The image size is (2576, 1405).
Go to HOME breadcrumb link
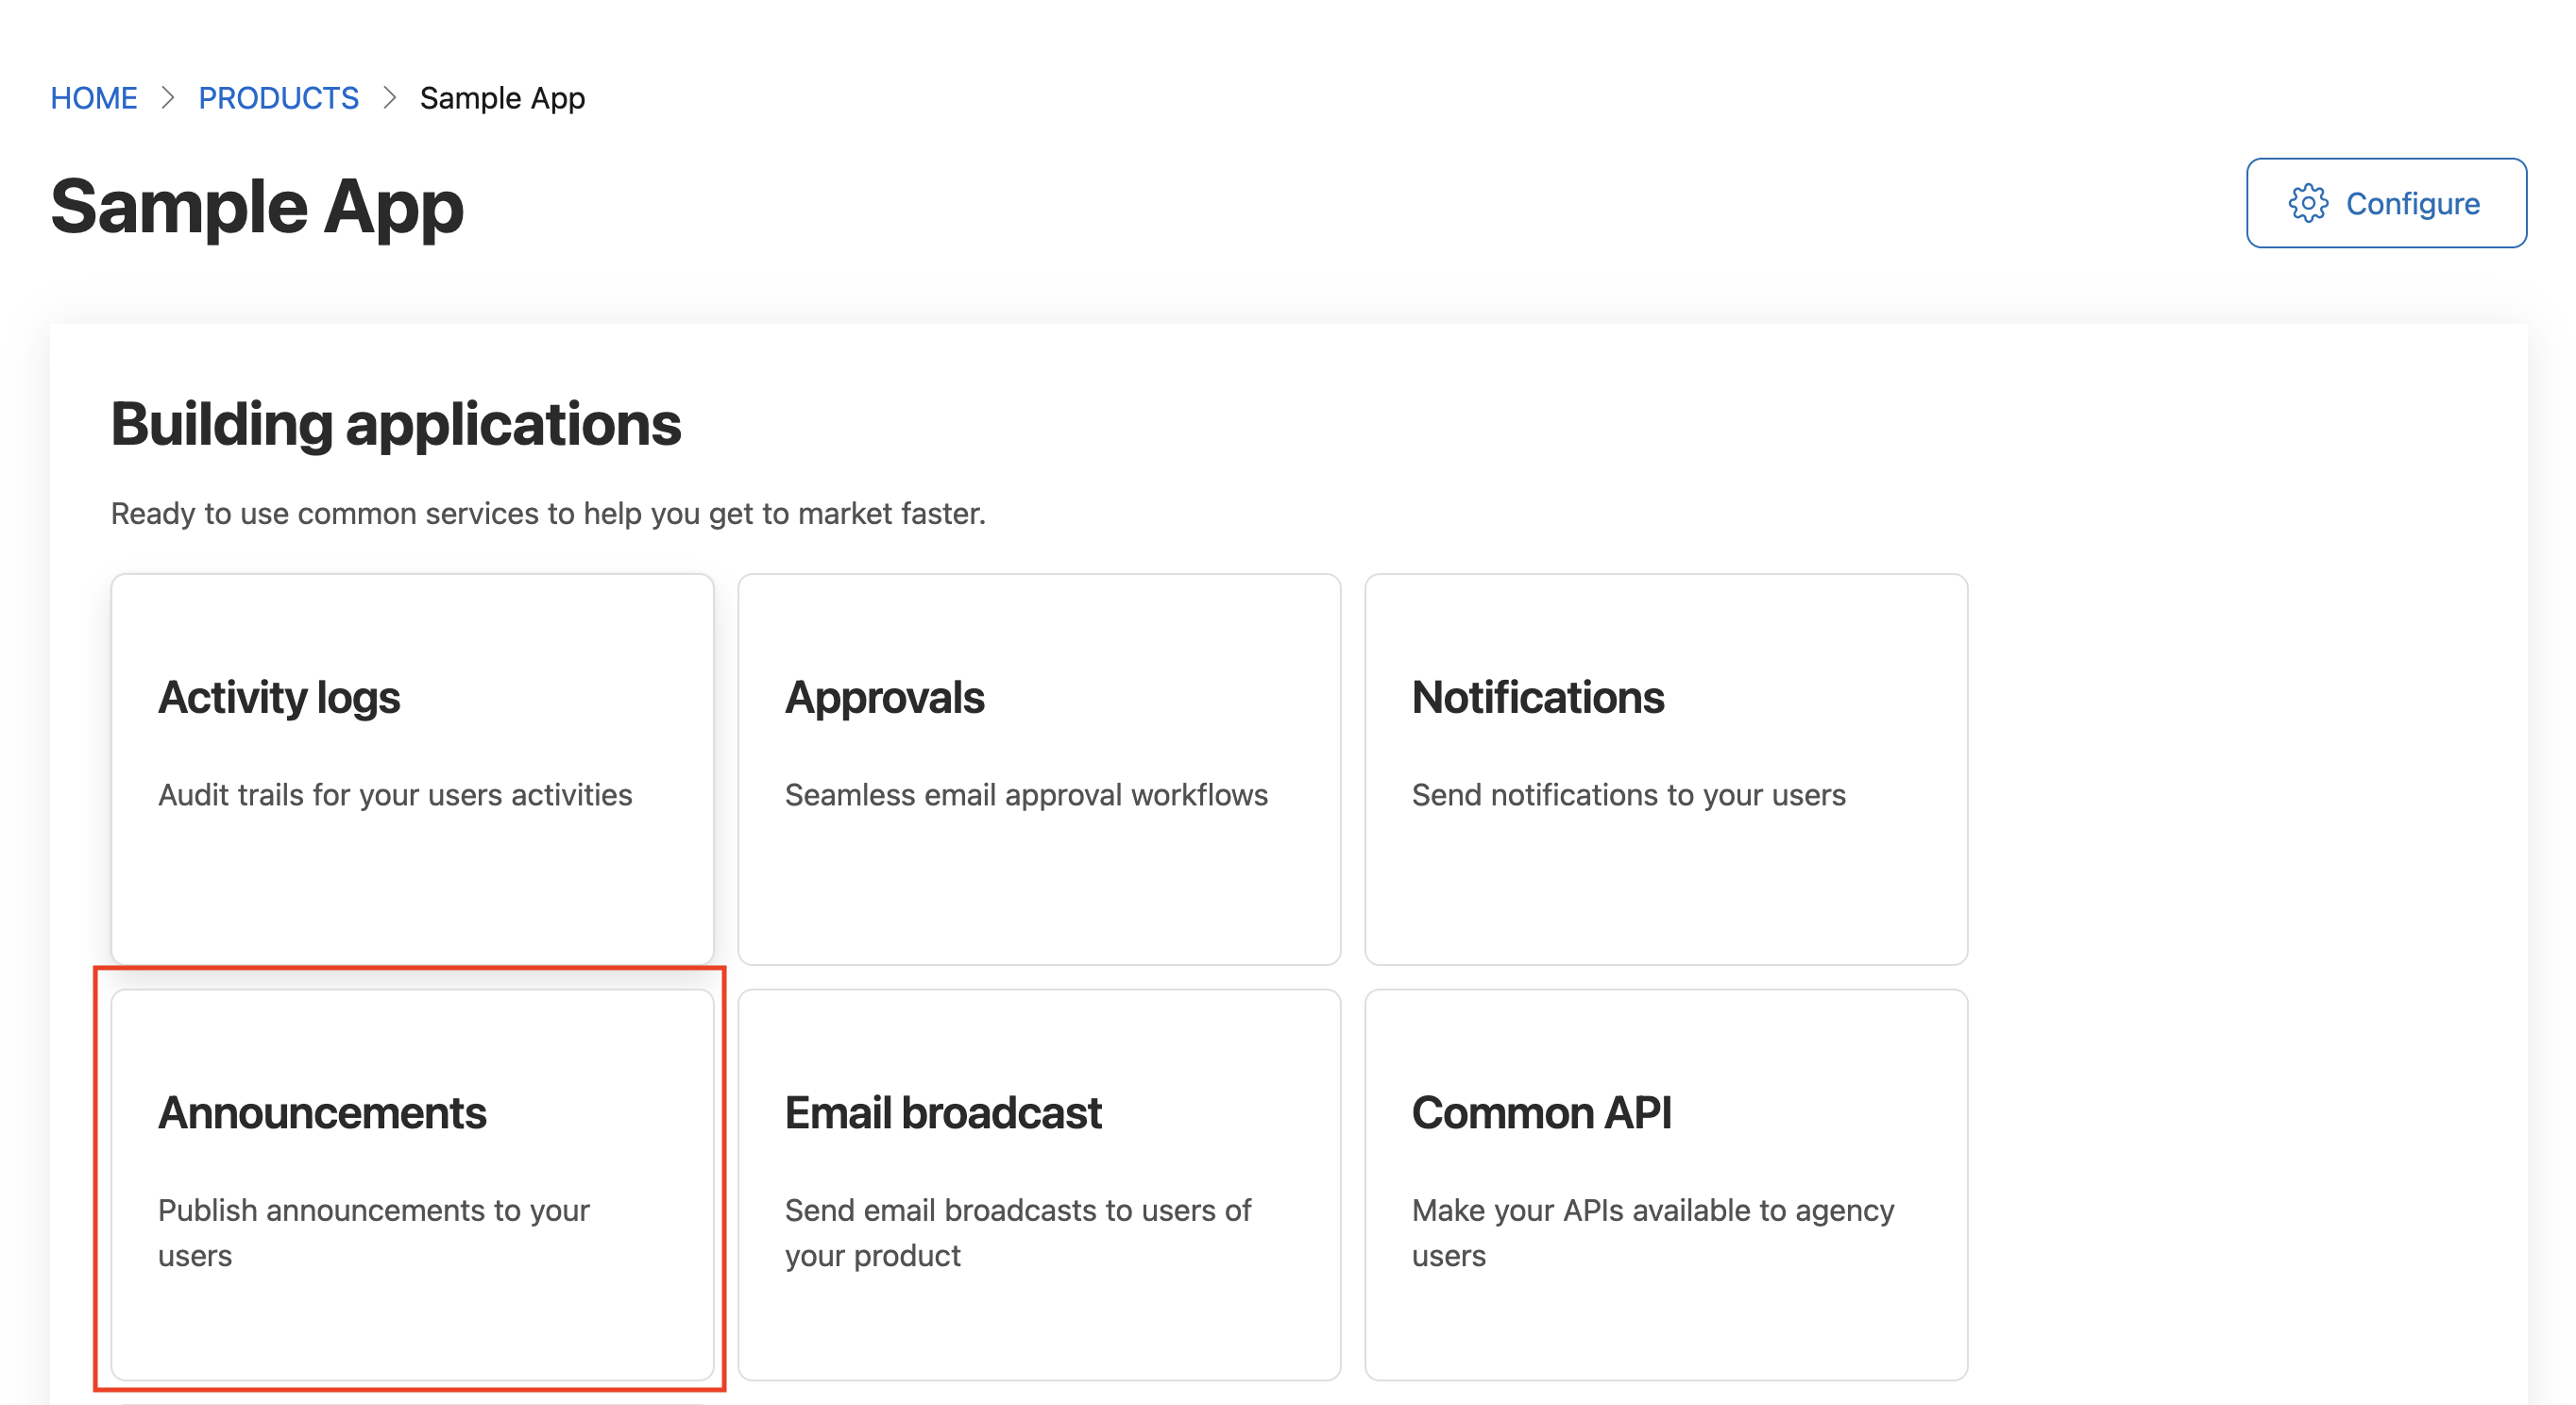pyautogui.click(x=94, y=98)
